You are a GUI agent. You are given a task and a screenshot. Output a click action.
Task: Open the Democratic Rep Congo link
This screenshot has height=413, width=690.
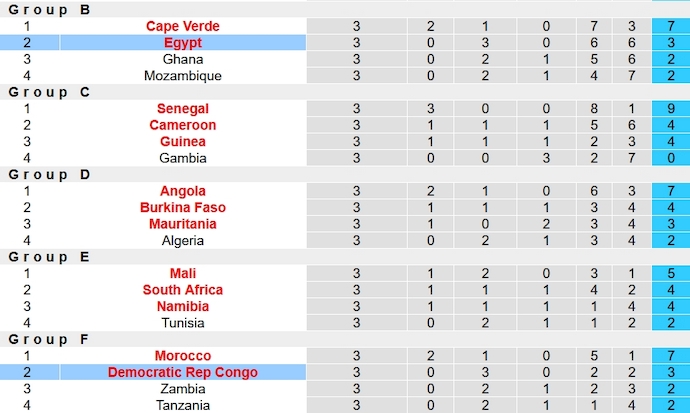[x=182, y=373]
